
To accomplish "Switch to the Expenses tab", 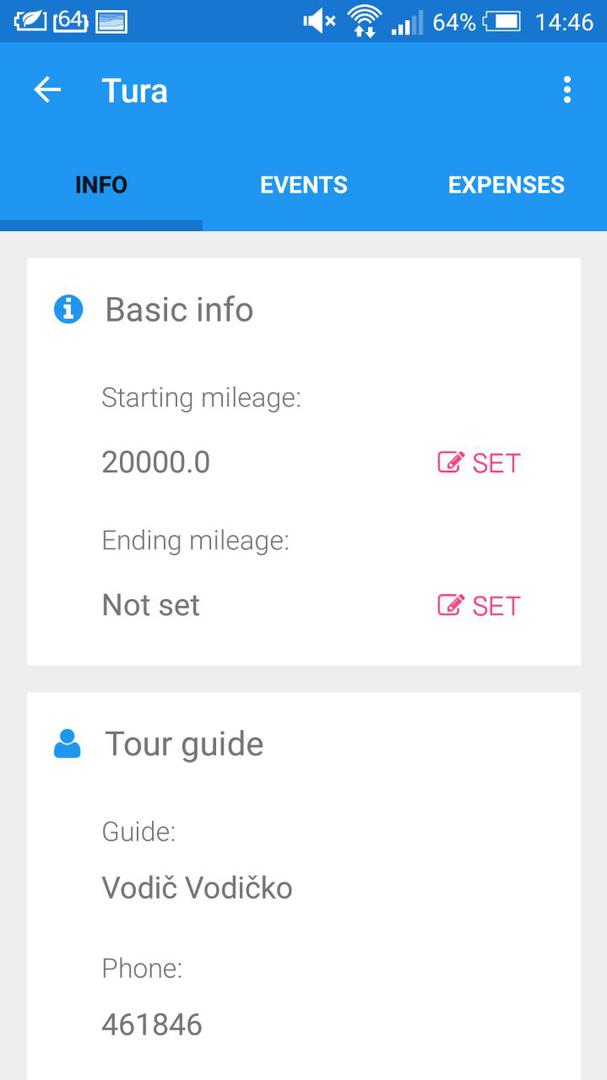I will point(506,185).
